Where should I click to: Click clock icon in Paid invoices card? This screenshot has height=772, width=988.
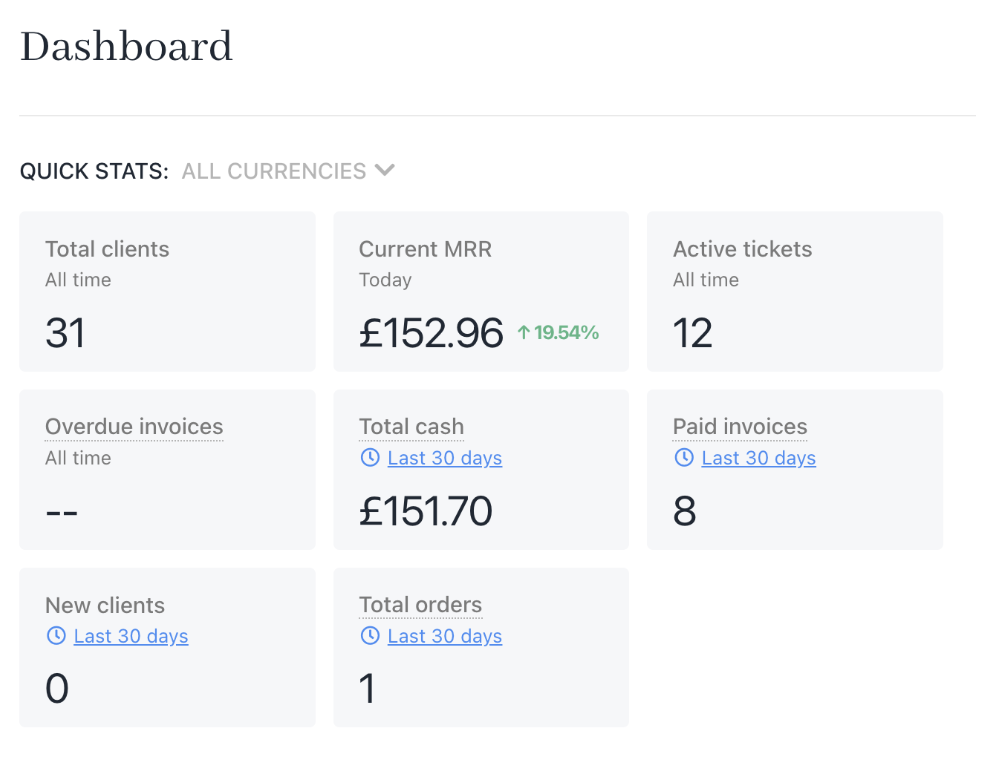pos(684,458)
